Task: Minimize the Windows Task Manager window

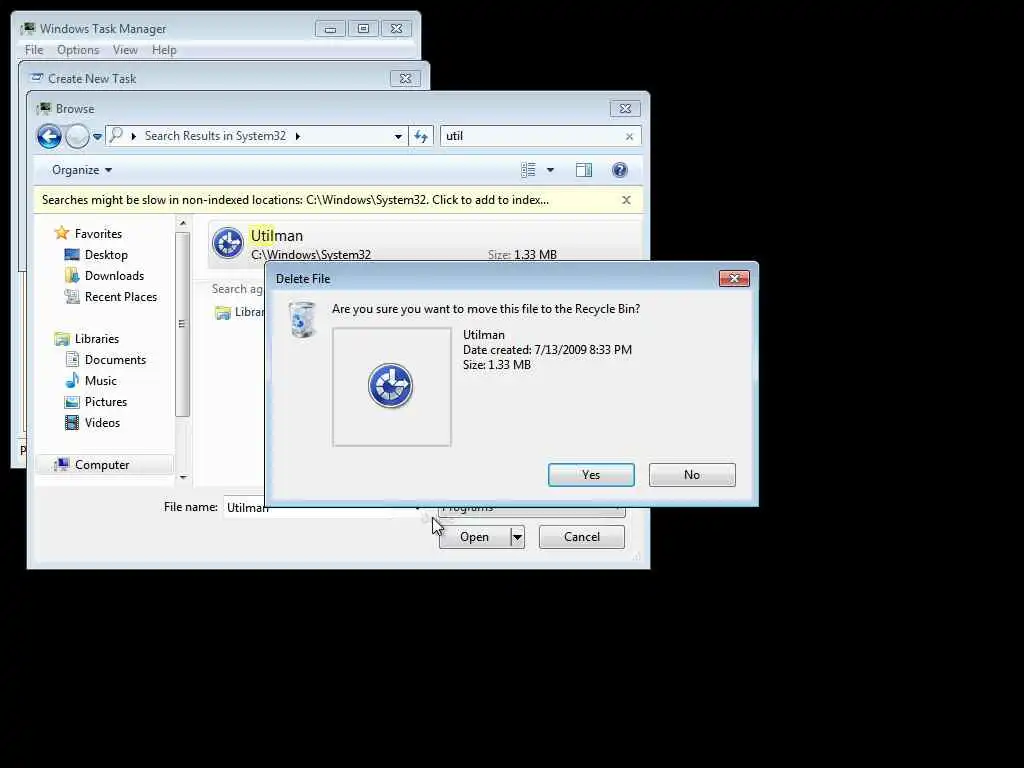Action: tap(330, 29)
